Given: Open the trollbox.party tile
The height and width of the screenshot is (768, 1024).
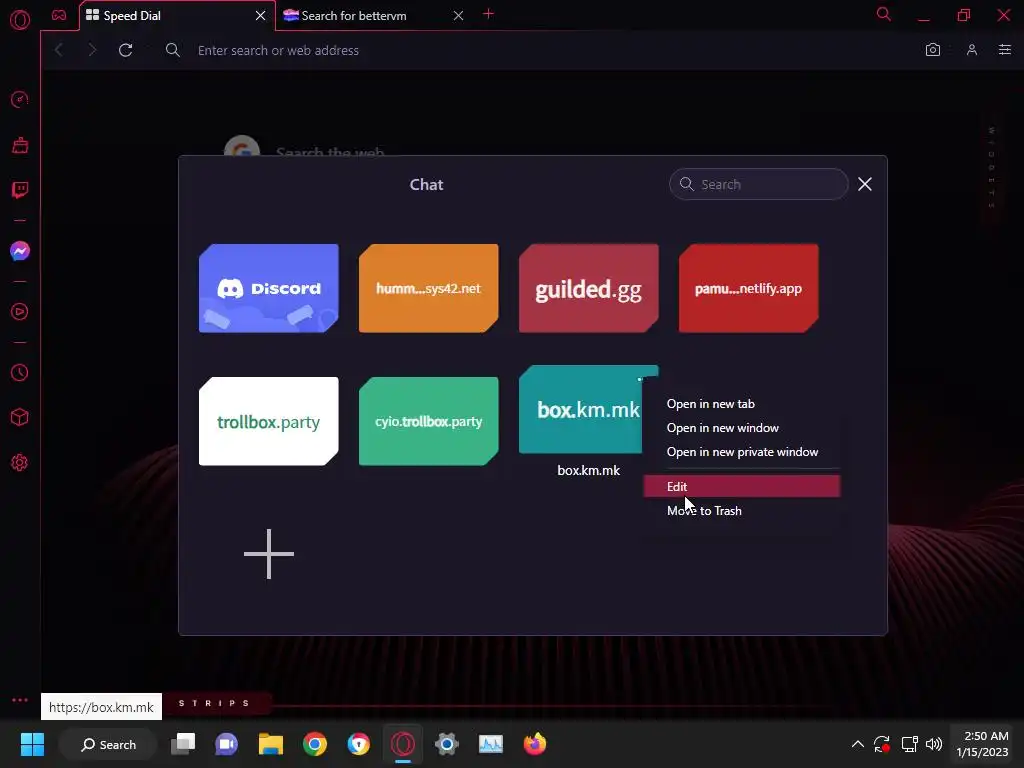Looking at the screenshot, I should [268, 421].
